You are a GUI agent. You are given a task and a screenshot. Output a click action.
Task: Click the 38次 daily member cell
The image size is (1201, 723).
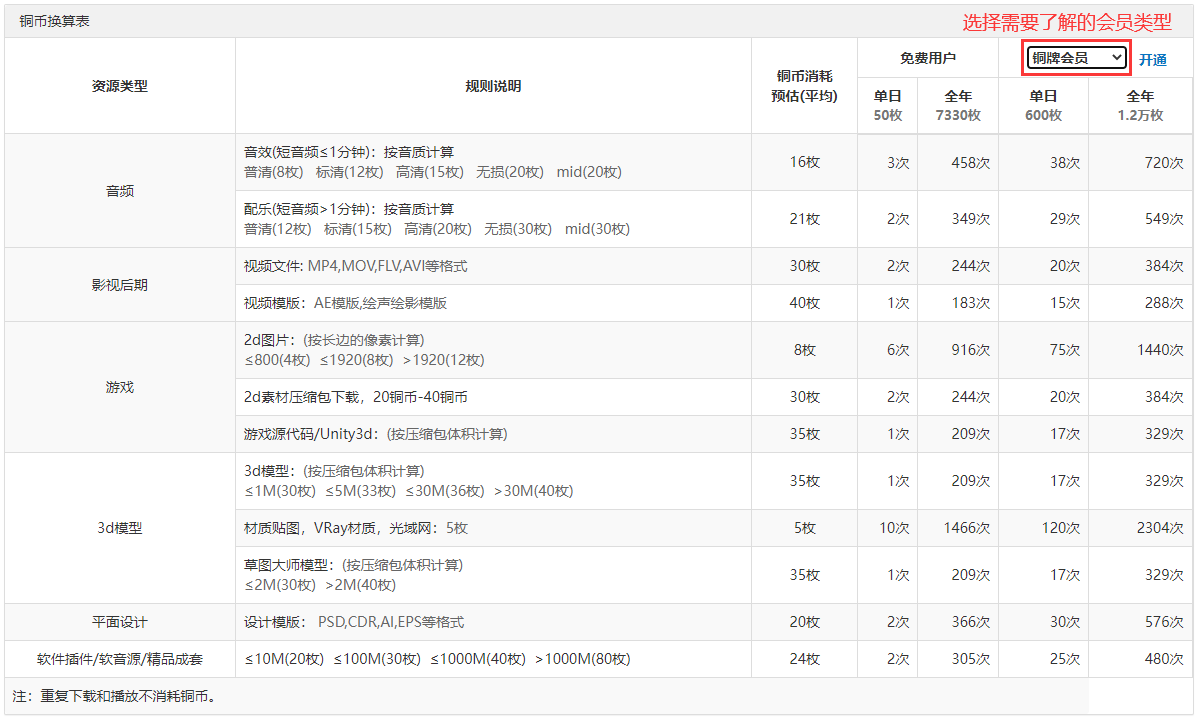(x=1044, y=162)
